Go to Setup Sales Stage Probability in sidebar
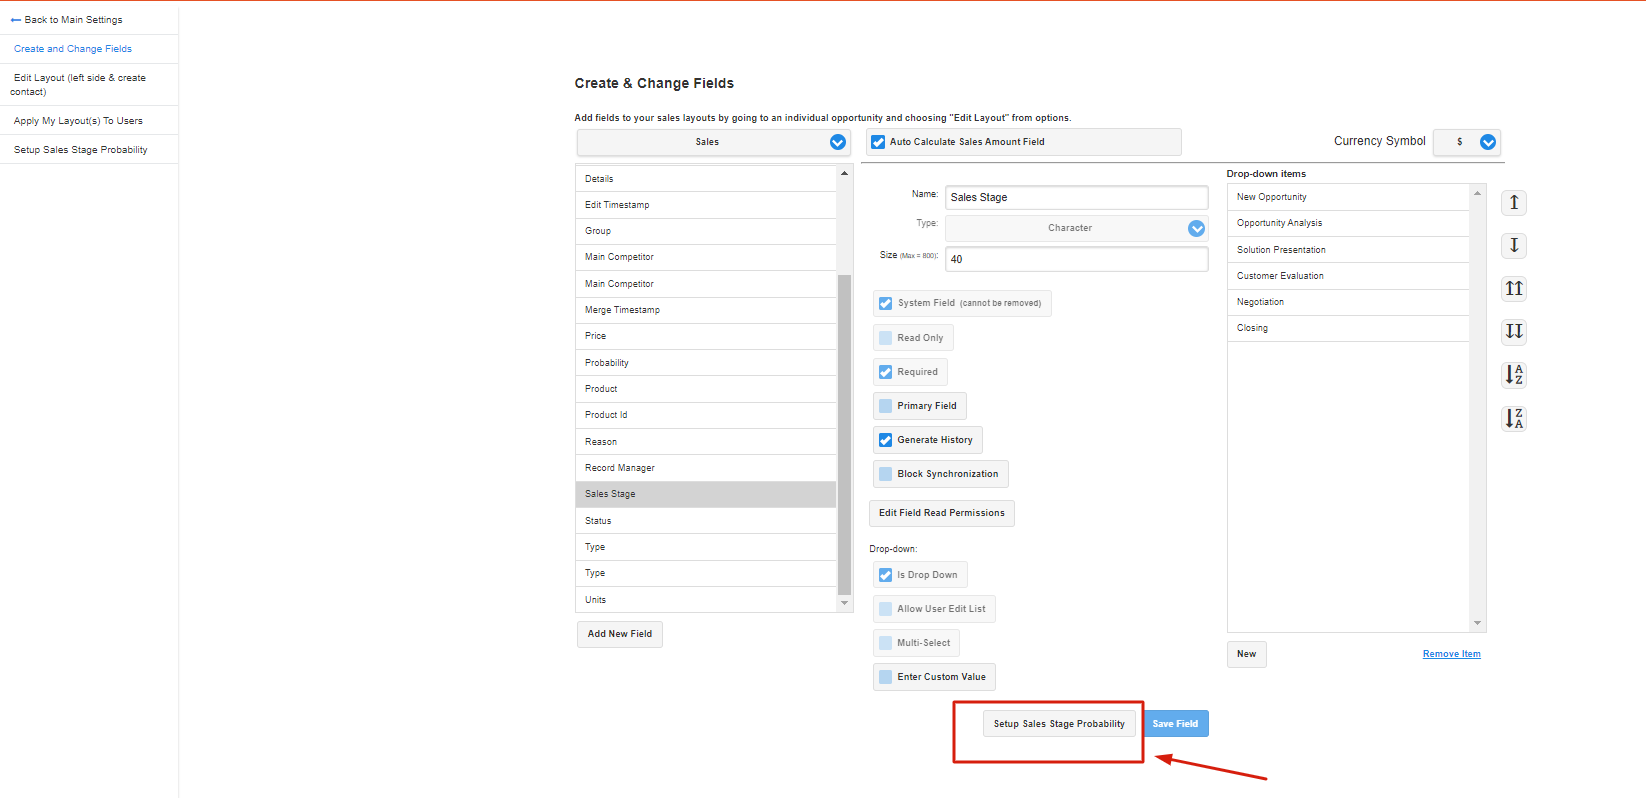Image resolution: width=1646 pixels, height=798 pixels. 81,150
